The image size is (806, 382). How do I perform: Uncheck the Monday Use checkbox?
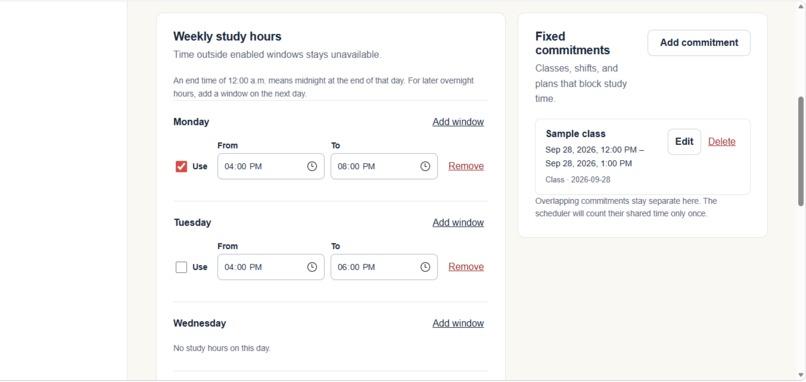(x=181, y=166)
